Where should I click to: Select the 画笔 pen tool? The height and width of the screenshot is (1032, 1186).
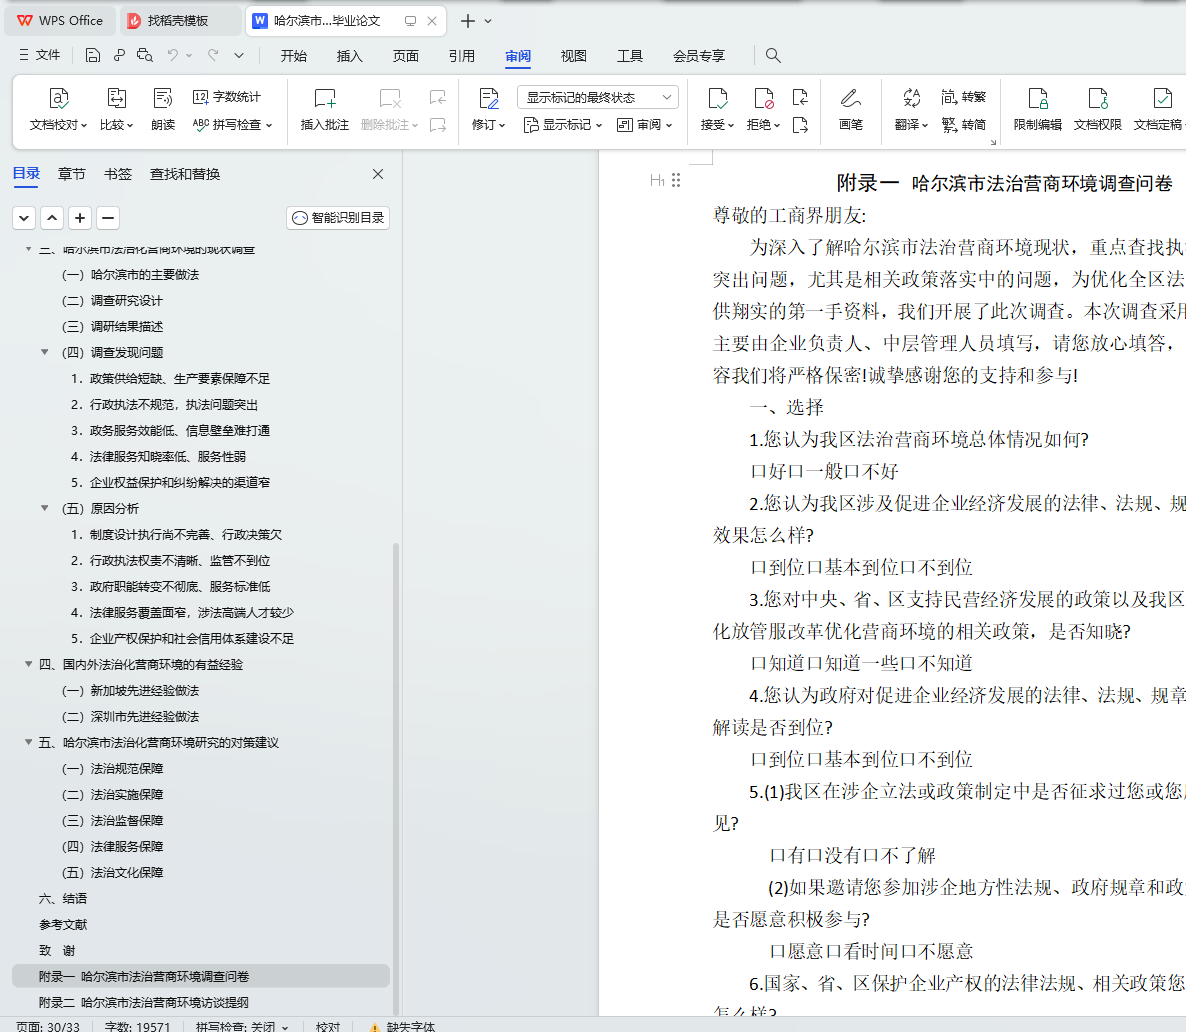pyautogui.click(x=851, y=108)
